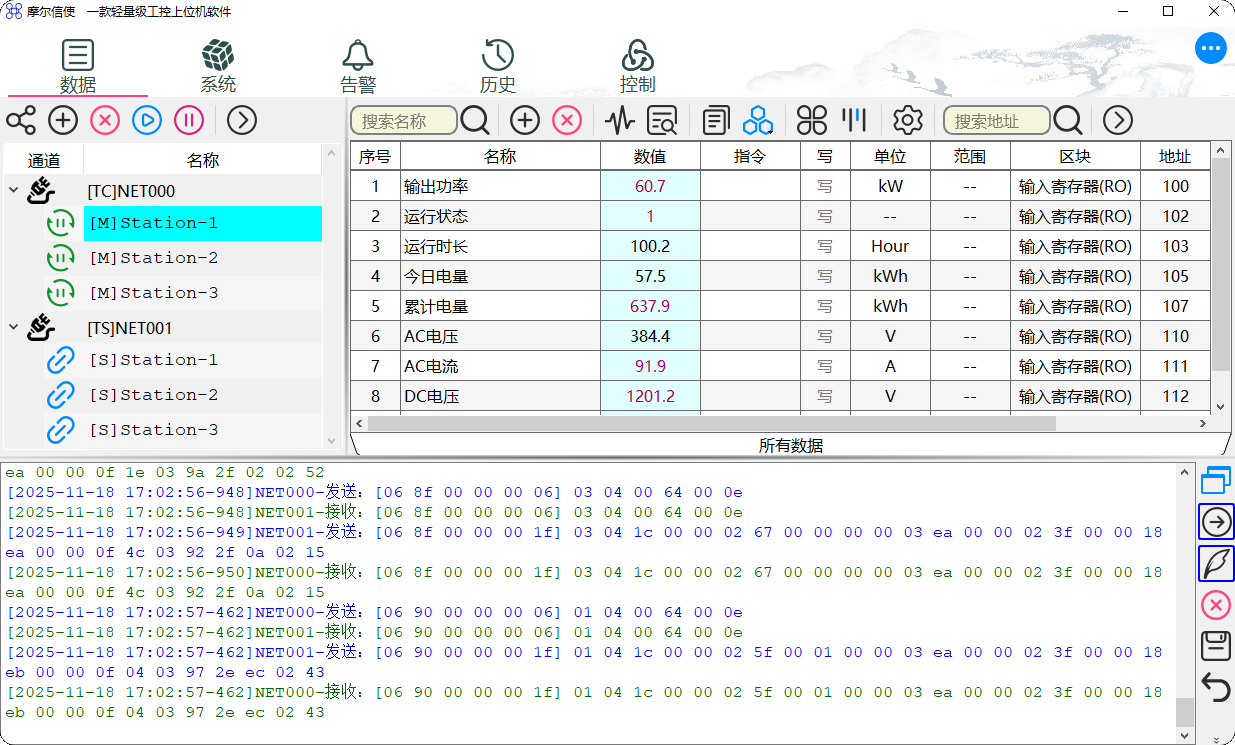Image resolution: width=1235 pixels, height=745 pixels.
Task: Switch to the 数据 tab
Action: click(x=78, y=67)
